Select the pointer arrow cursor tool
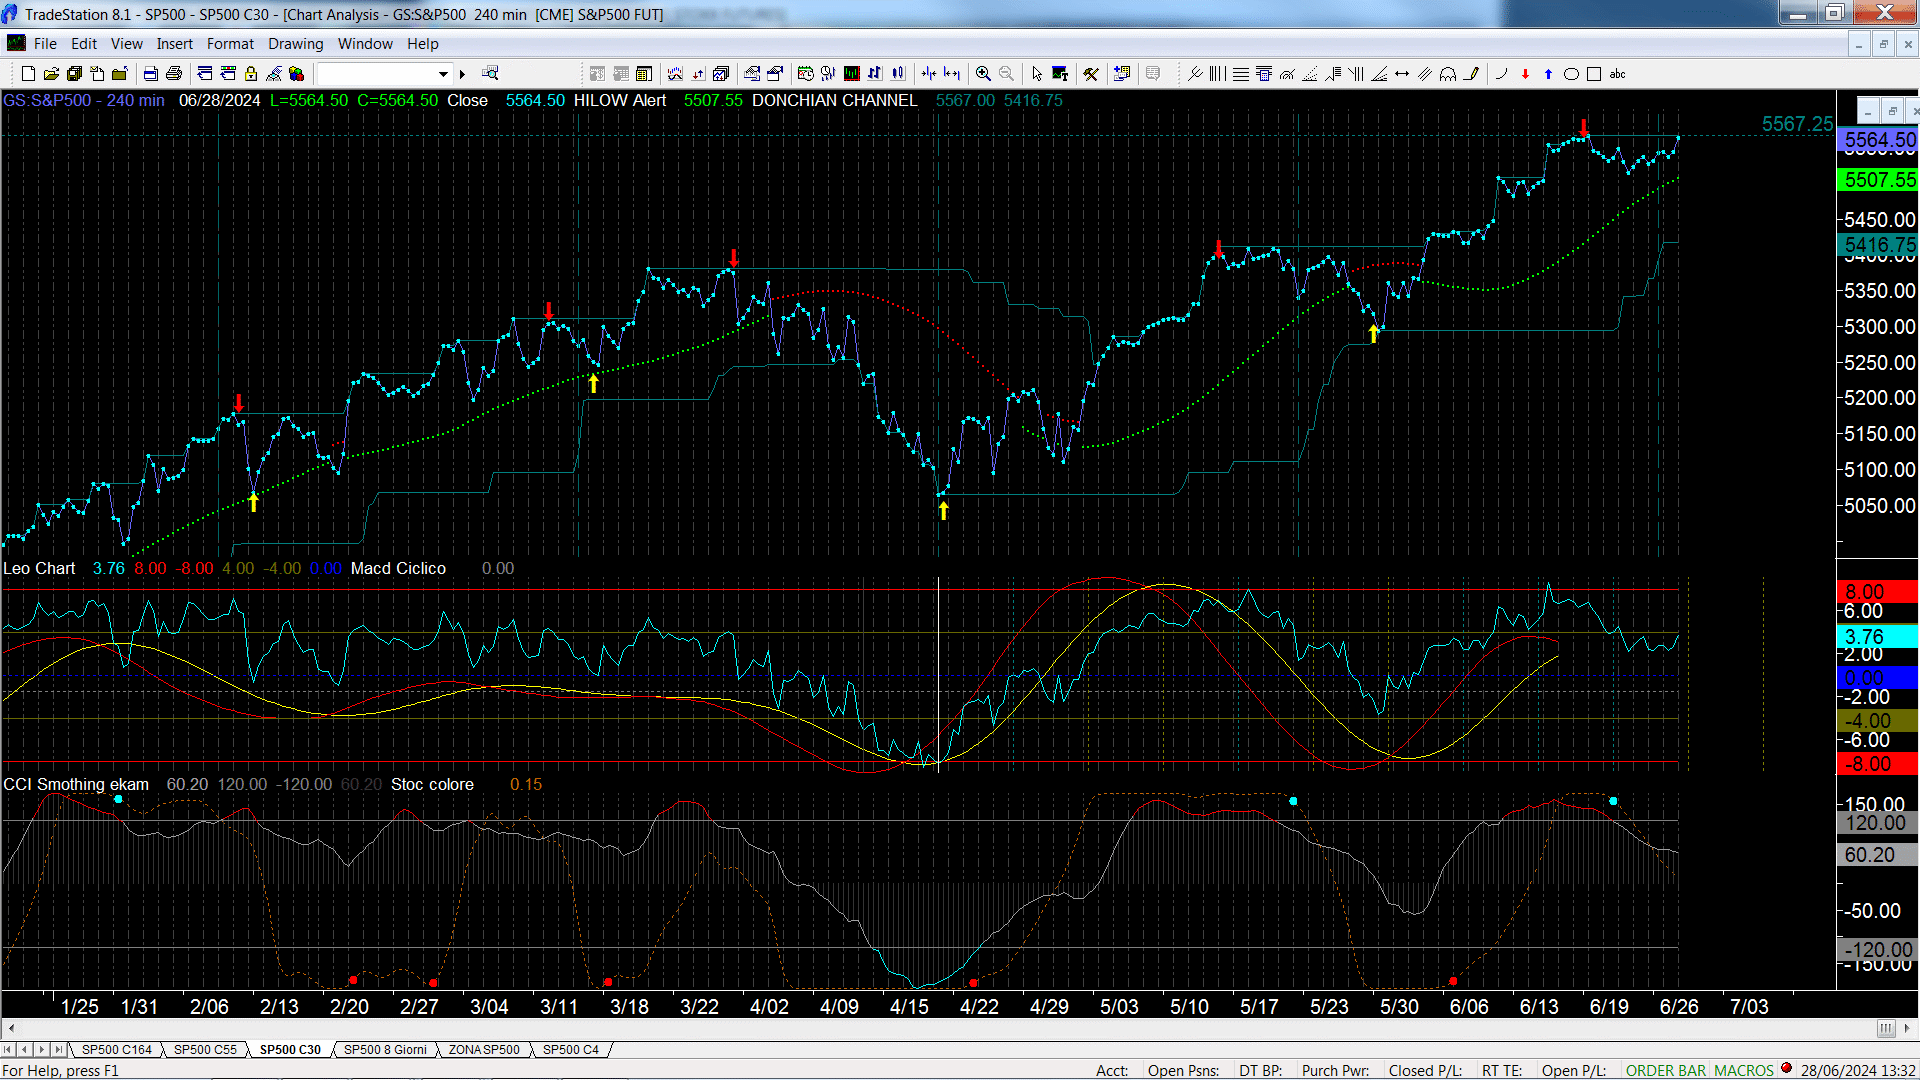 click(1037, 74)
